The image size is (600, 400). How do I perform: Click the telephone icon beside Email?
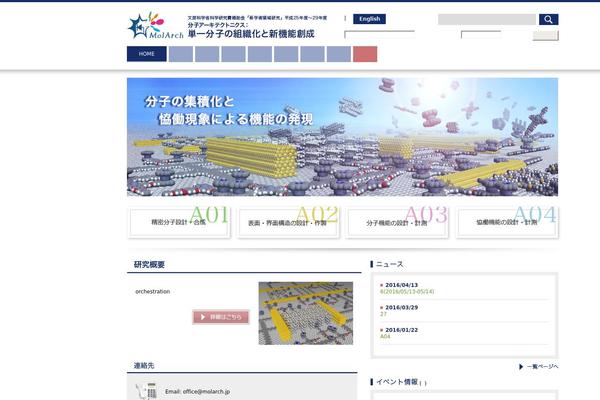[x=146, y=391]
